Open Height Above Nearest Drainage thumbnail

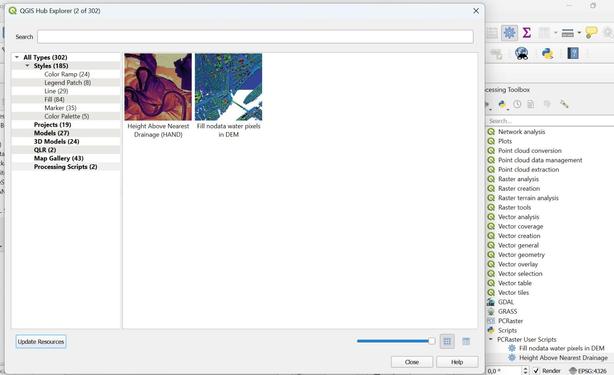158,87
